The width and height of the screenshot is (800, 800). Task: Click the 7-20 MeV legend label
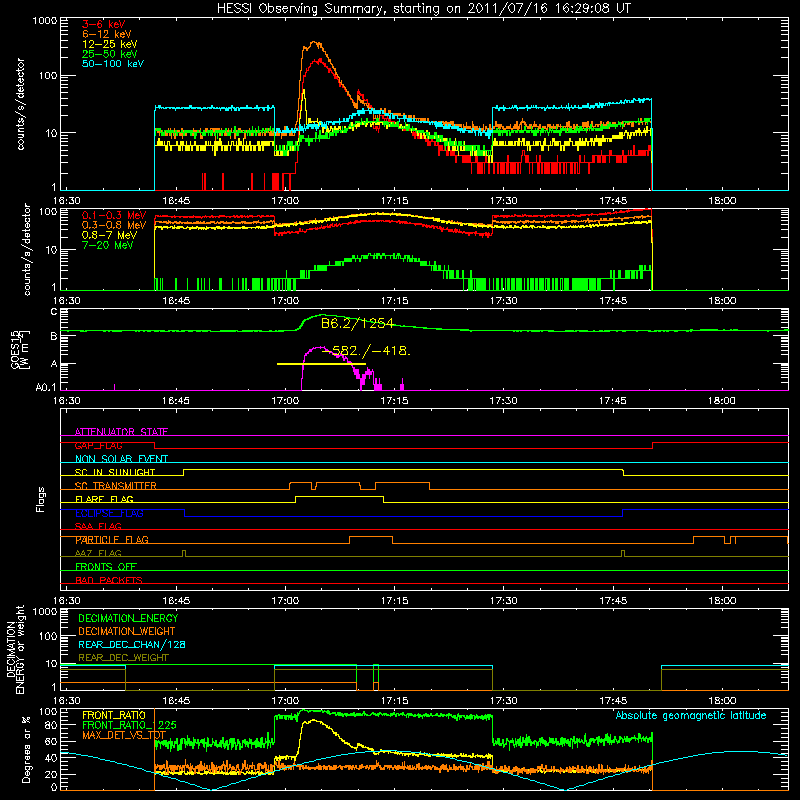point(108,245)
